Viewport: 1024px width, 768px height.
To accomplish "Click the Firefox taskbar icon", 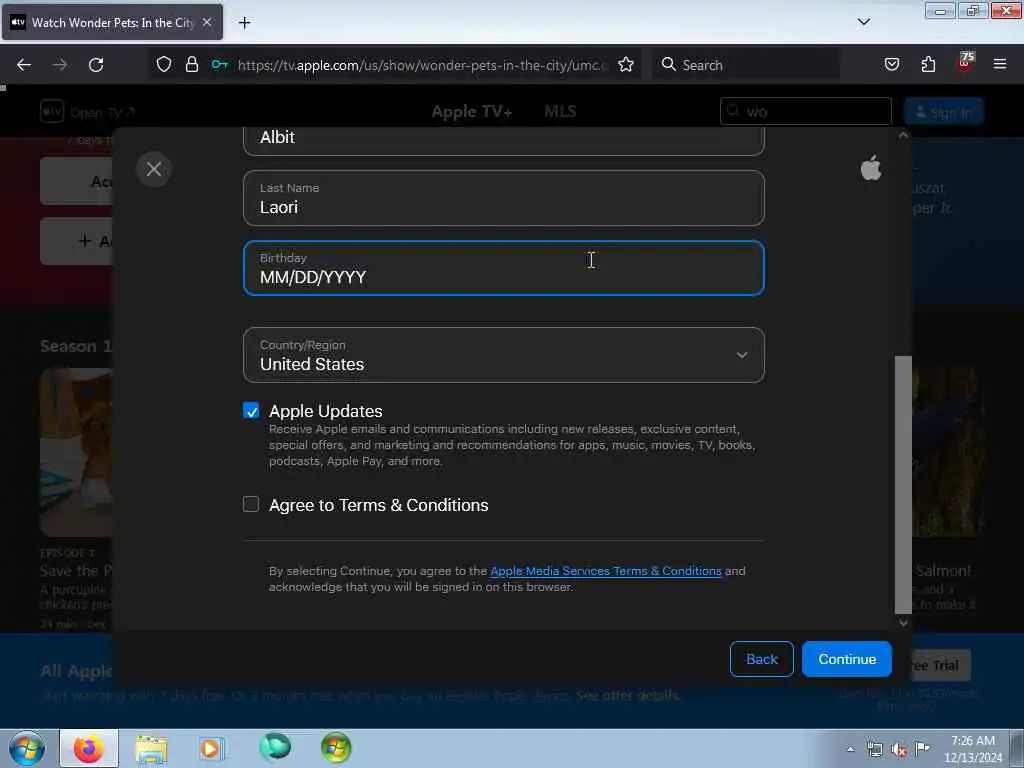I will (89, 748).
